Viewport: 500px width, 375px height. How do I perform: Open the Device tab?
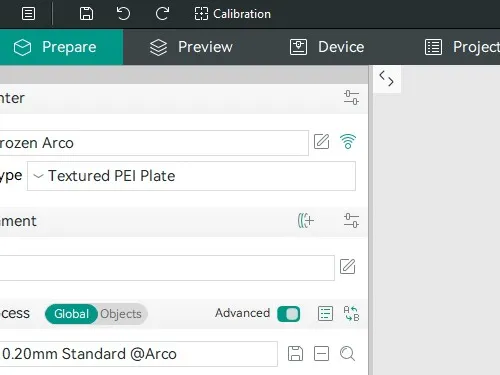pos(327,47)
